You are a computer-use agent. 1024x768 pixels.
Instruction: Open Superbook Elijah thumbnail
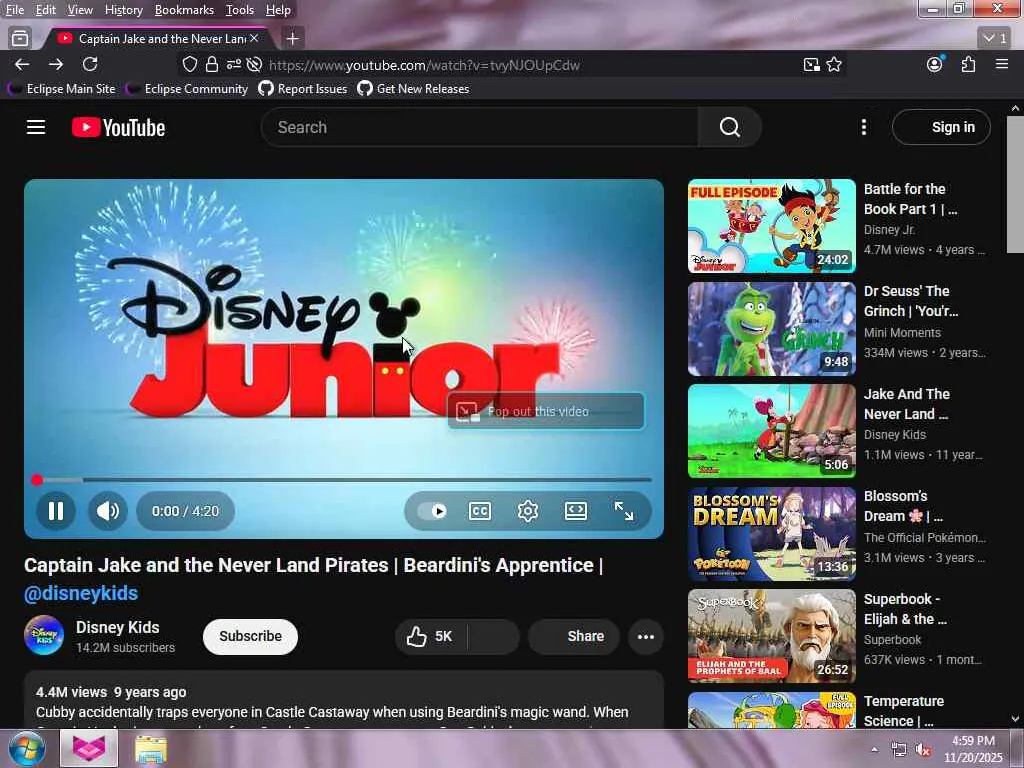pyautogui.click(x=771, y=635)
